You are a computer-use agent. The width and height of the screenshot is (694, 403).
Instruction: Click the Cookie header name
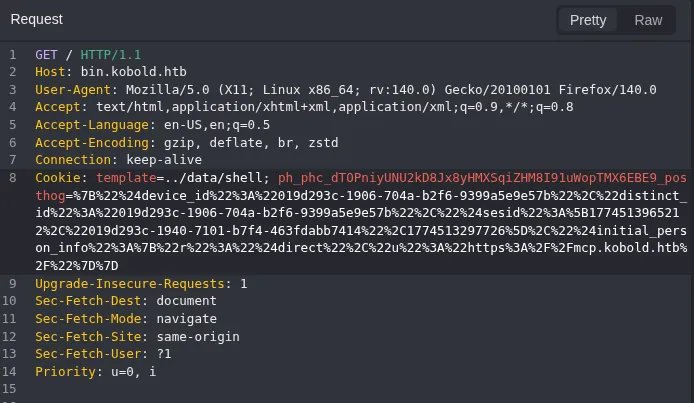tap(59, 178)
